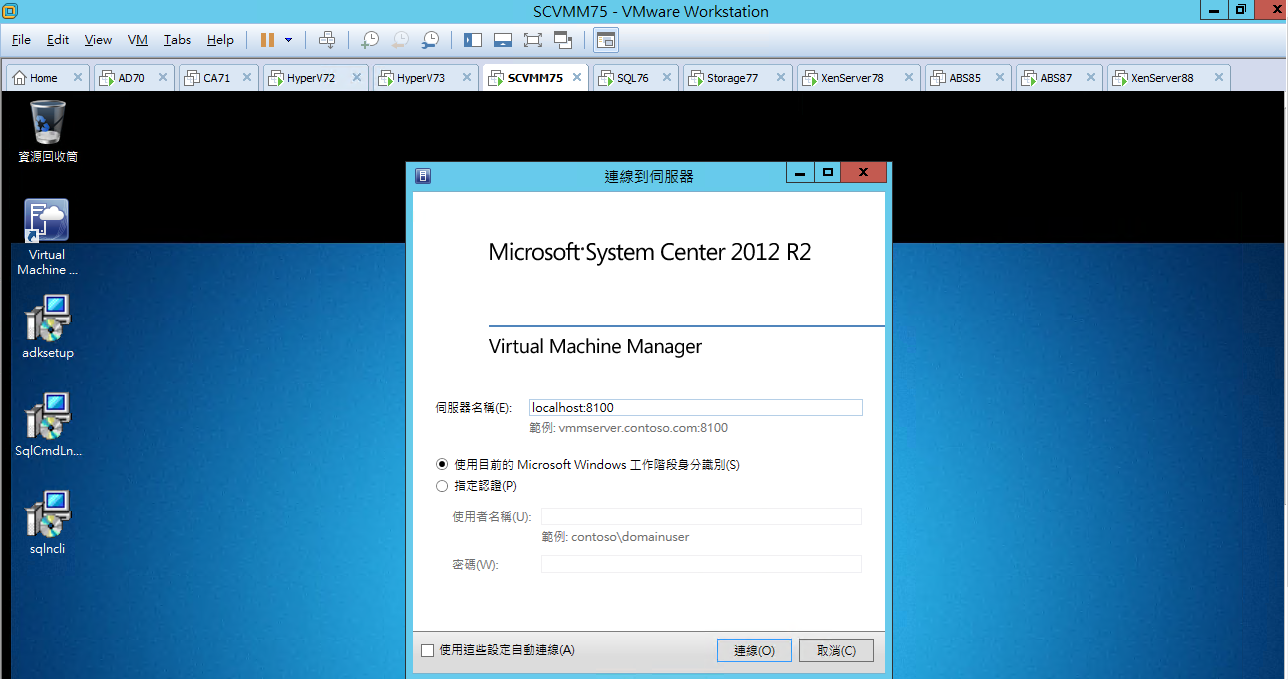Send Ctrl+Alt+Del to the virtual machine
The width and height of the screenshot is (1288, 680).
[327, 40]
